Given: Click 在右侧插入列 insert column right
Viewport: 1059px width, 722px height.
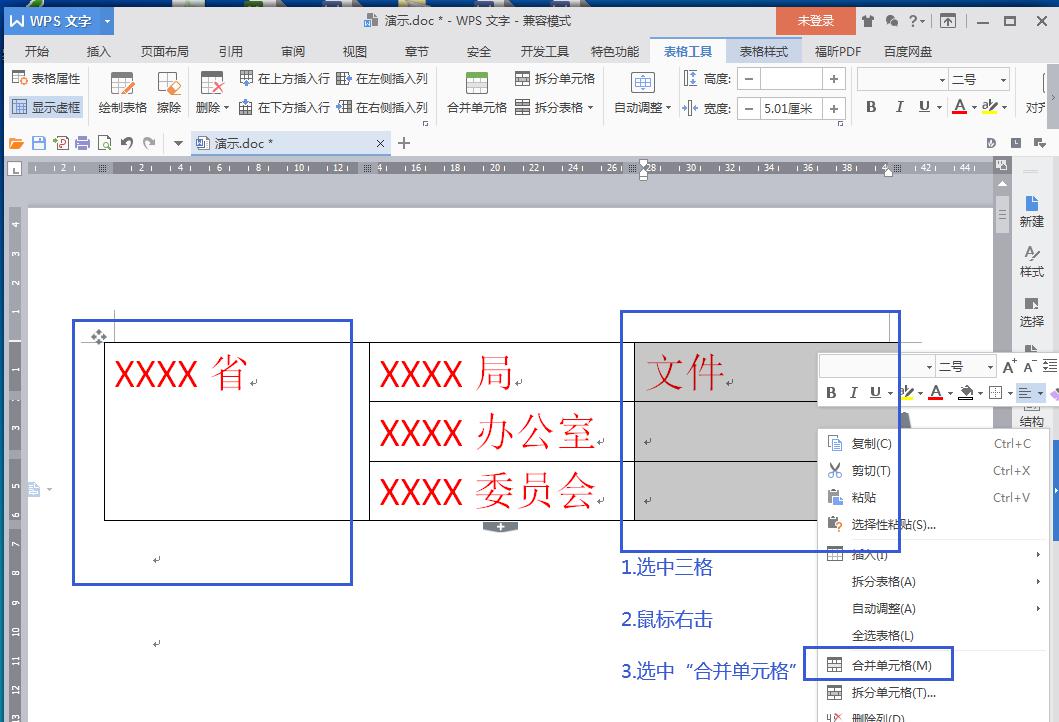Looking at the screenshot, I should 382,107.
